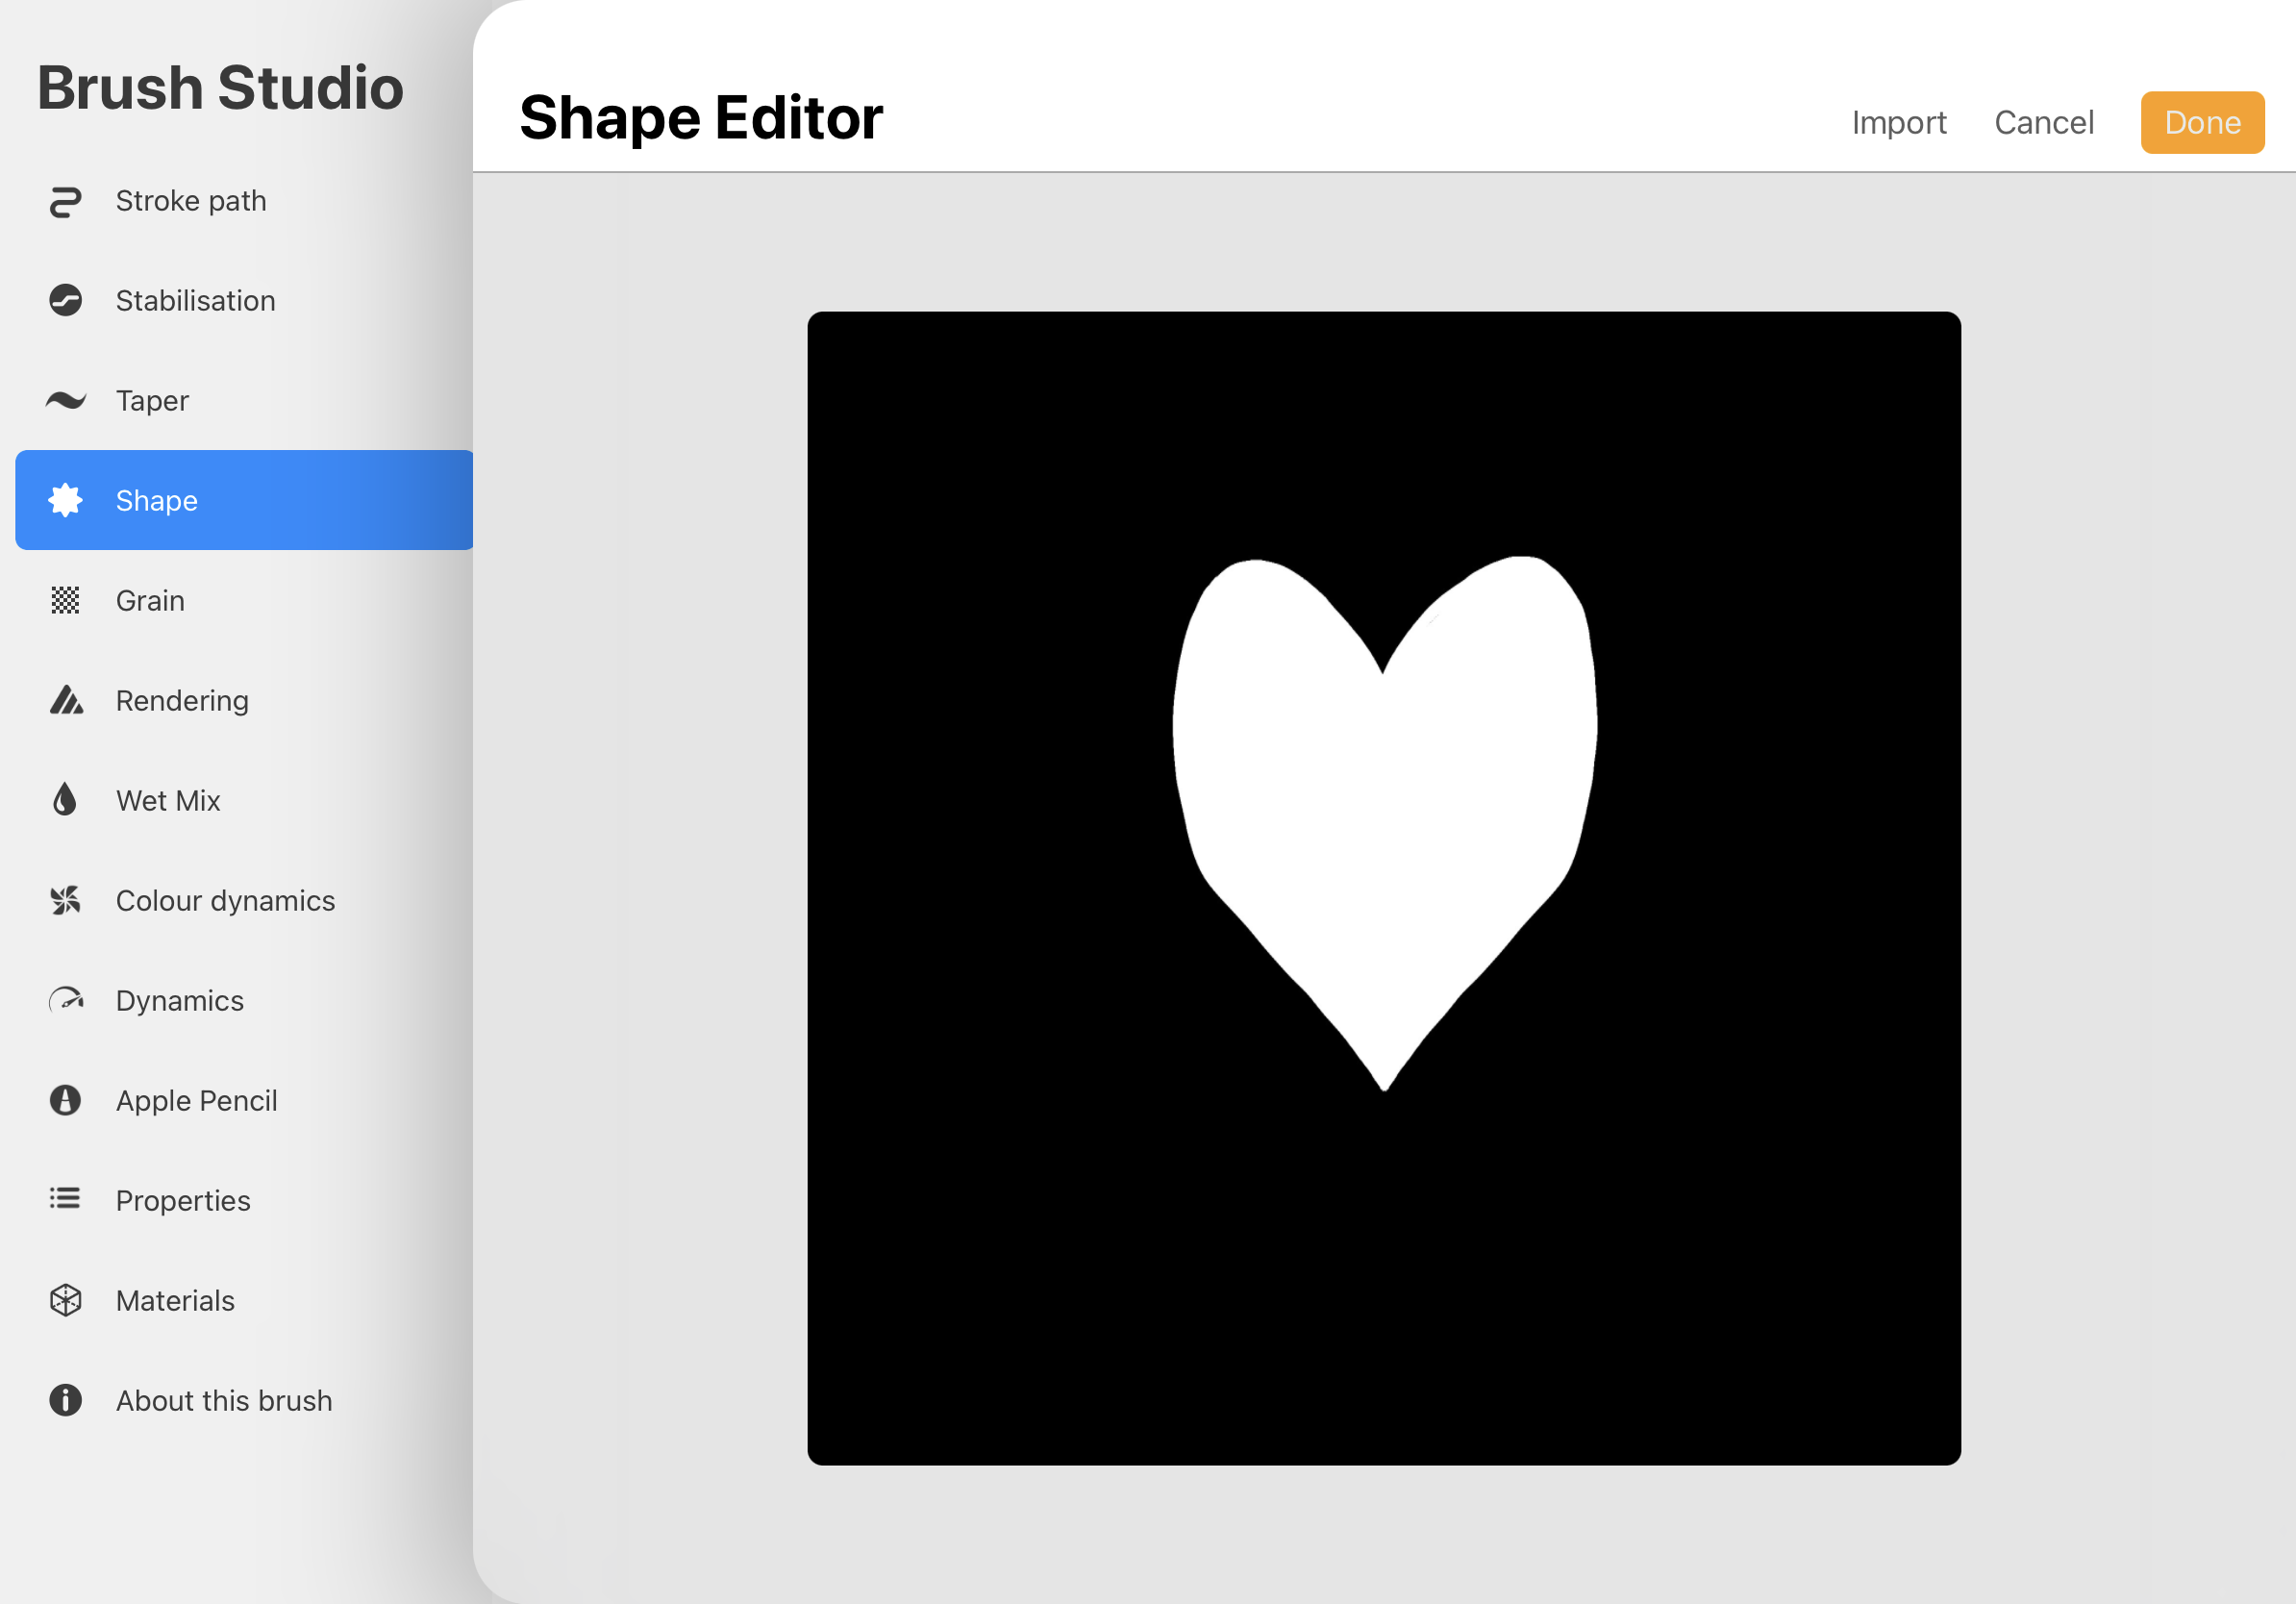Click the Materials cube icon
The width and height of the screenshot is (2296, 1604).
[64, 1300]
